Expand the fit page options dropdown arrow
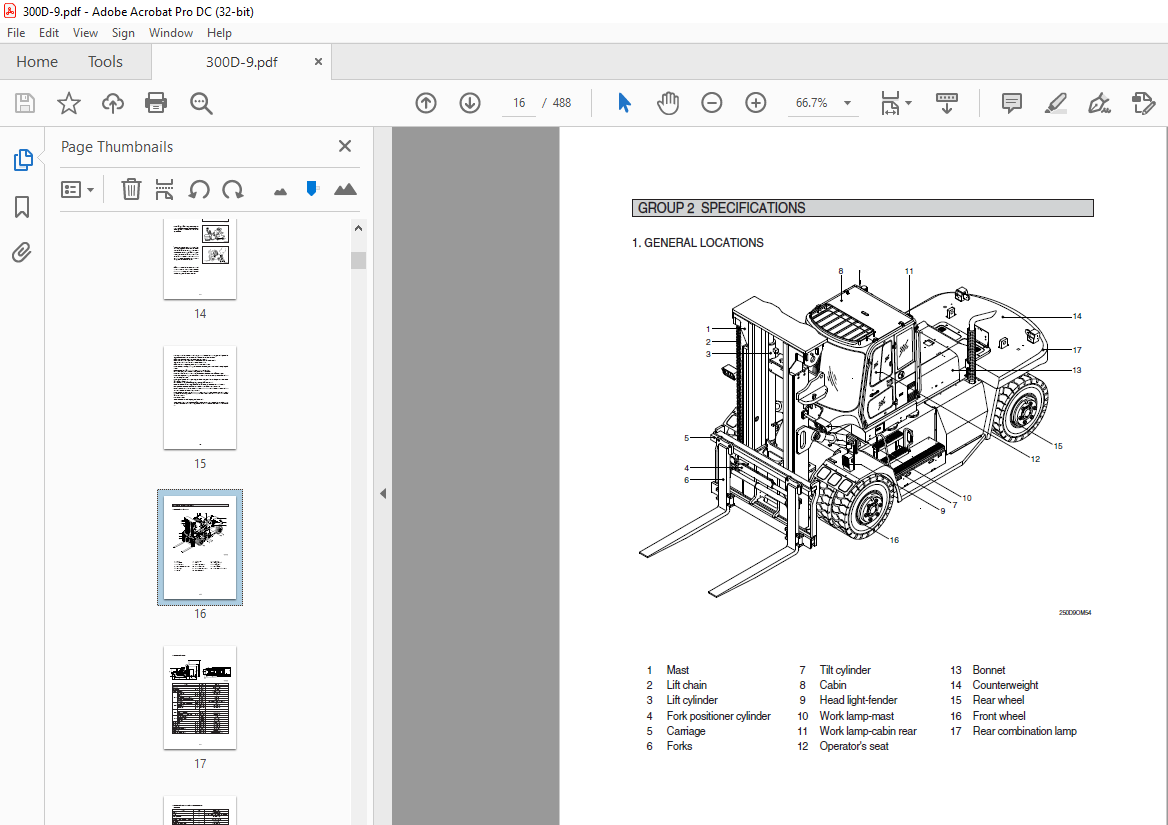 [x=908, y=103]
